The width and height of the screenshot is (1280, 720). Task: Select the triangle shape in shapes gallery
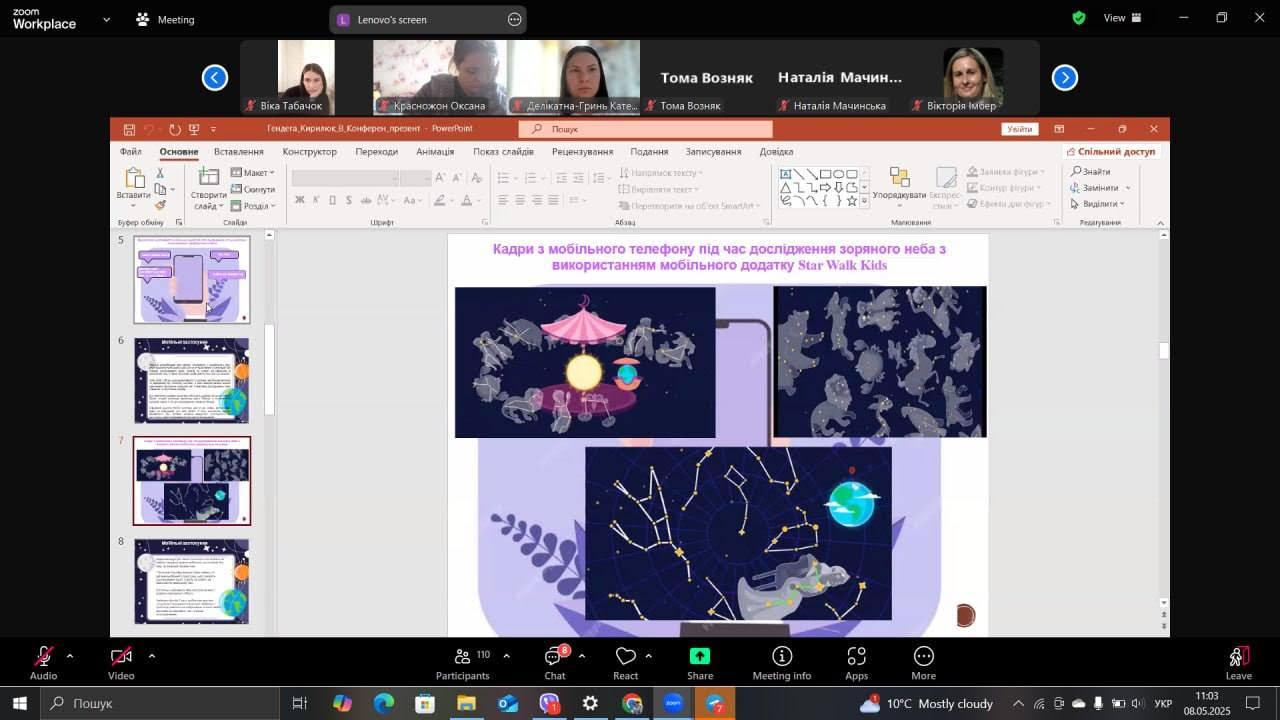point(786,187)
